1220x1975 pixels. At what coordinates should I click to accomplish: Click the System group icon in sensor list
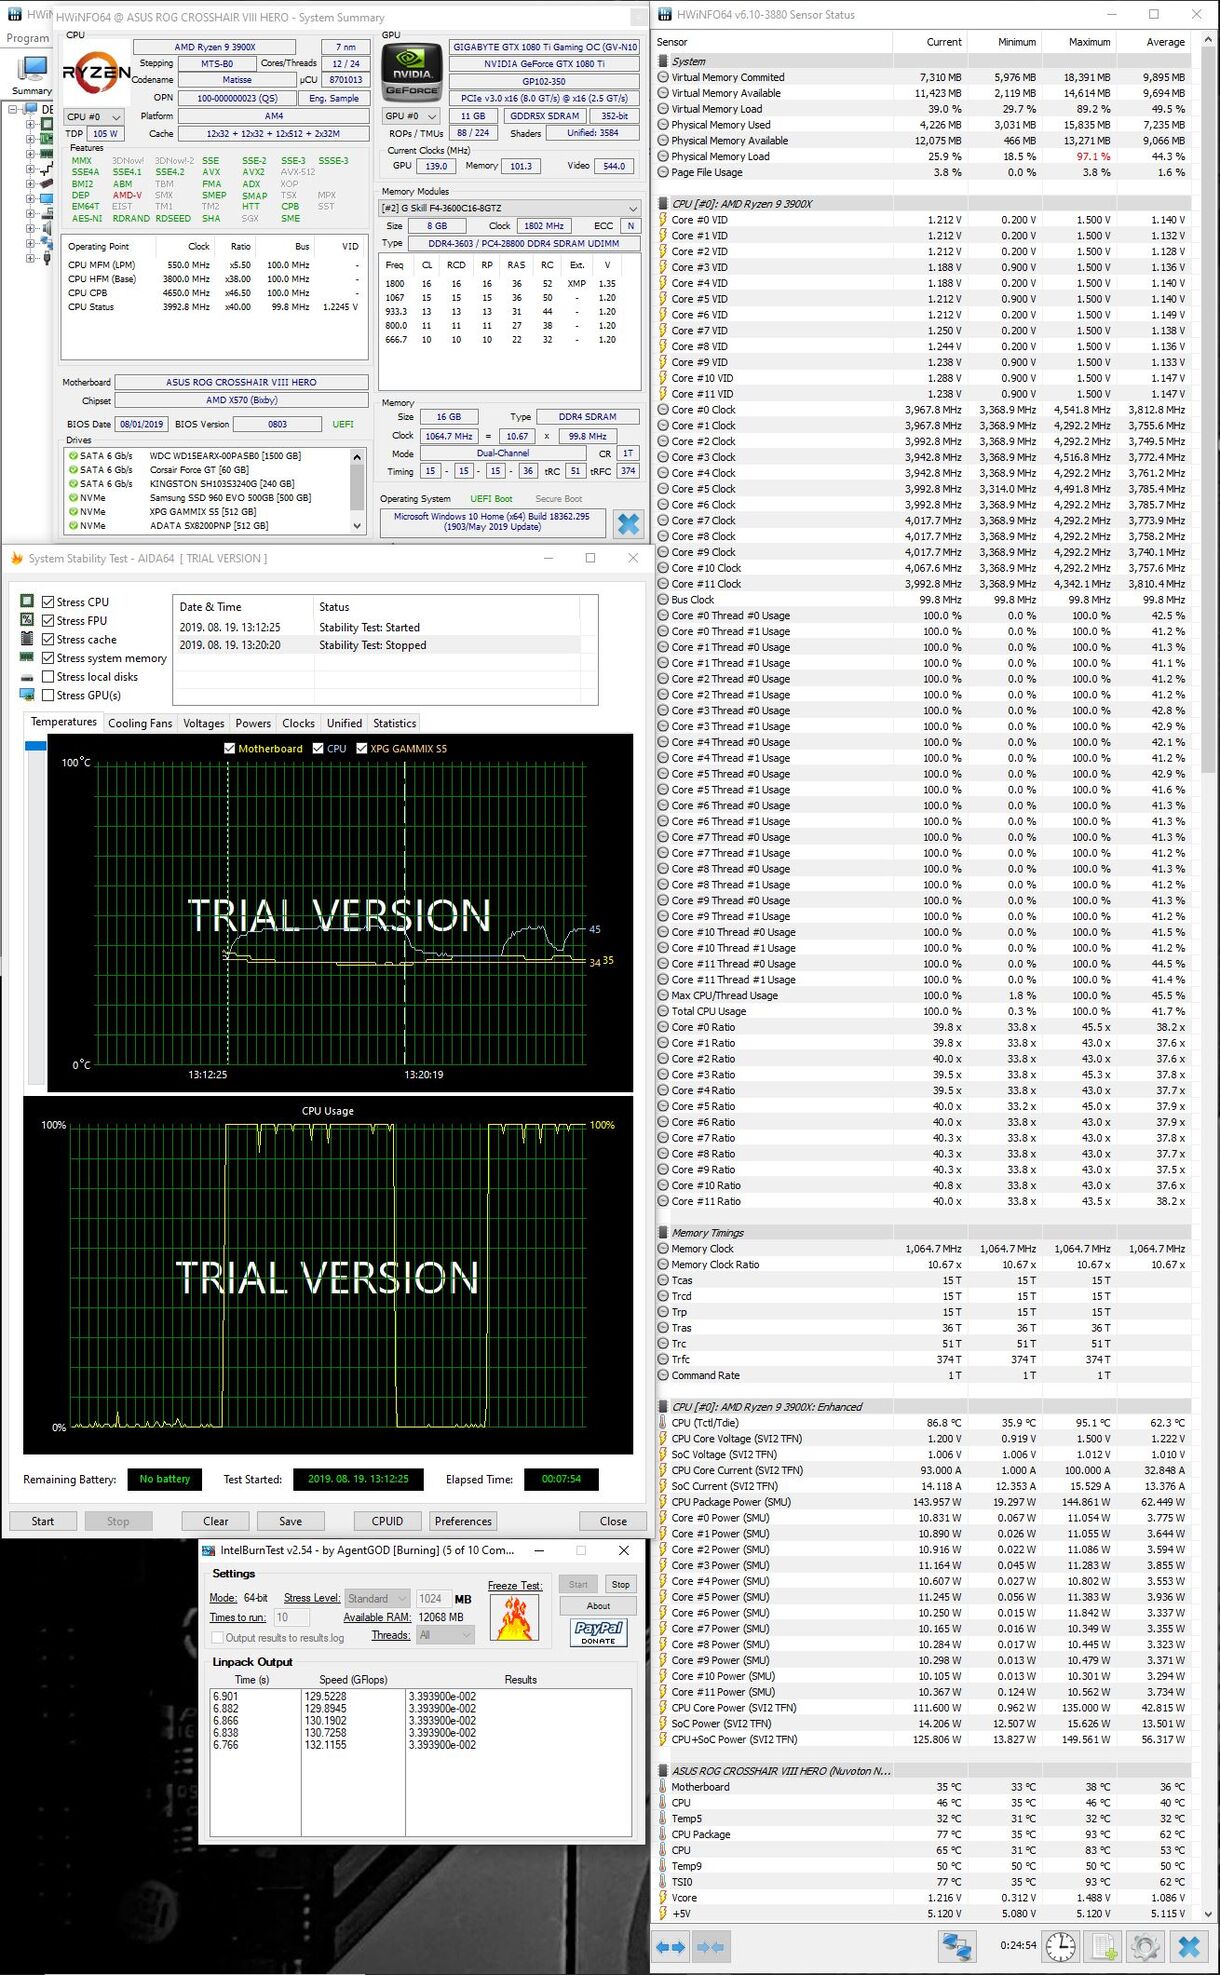tap(663, 61)
